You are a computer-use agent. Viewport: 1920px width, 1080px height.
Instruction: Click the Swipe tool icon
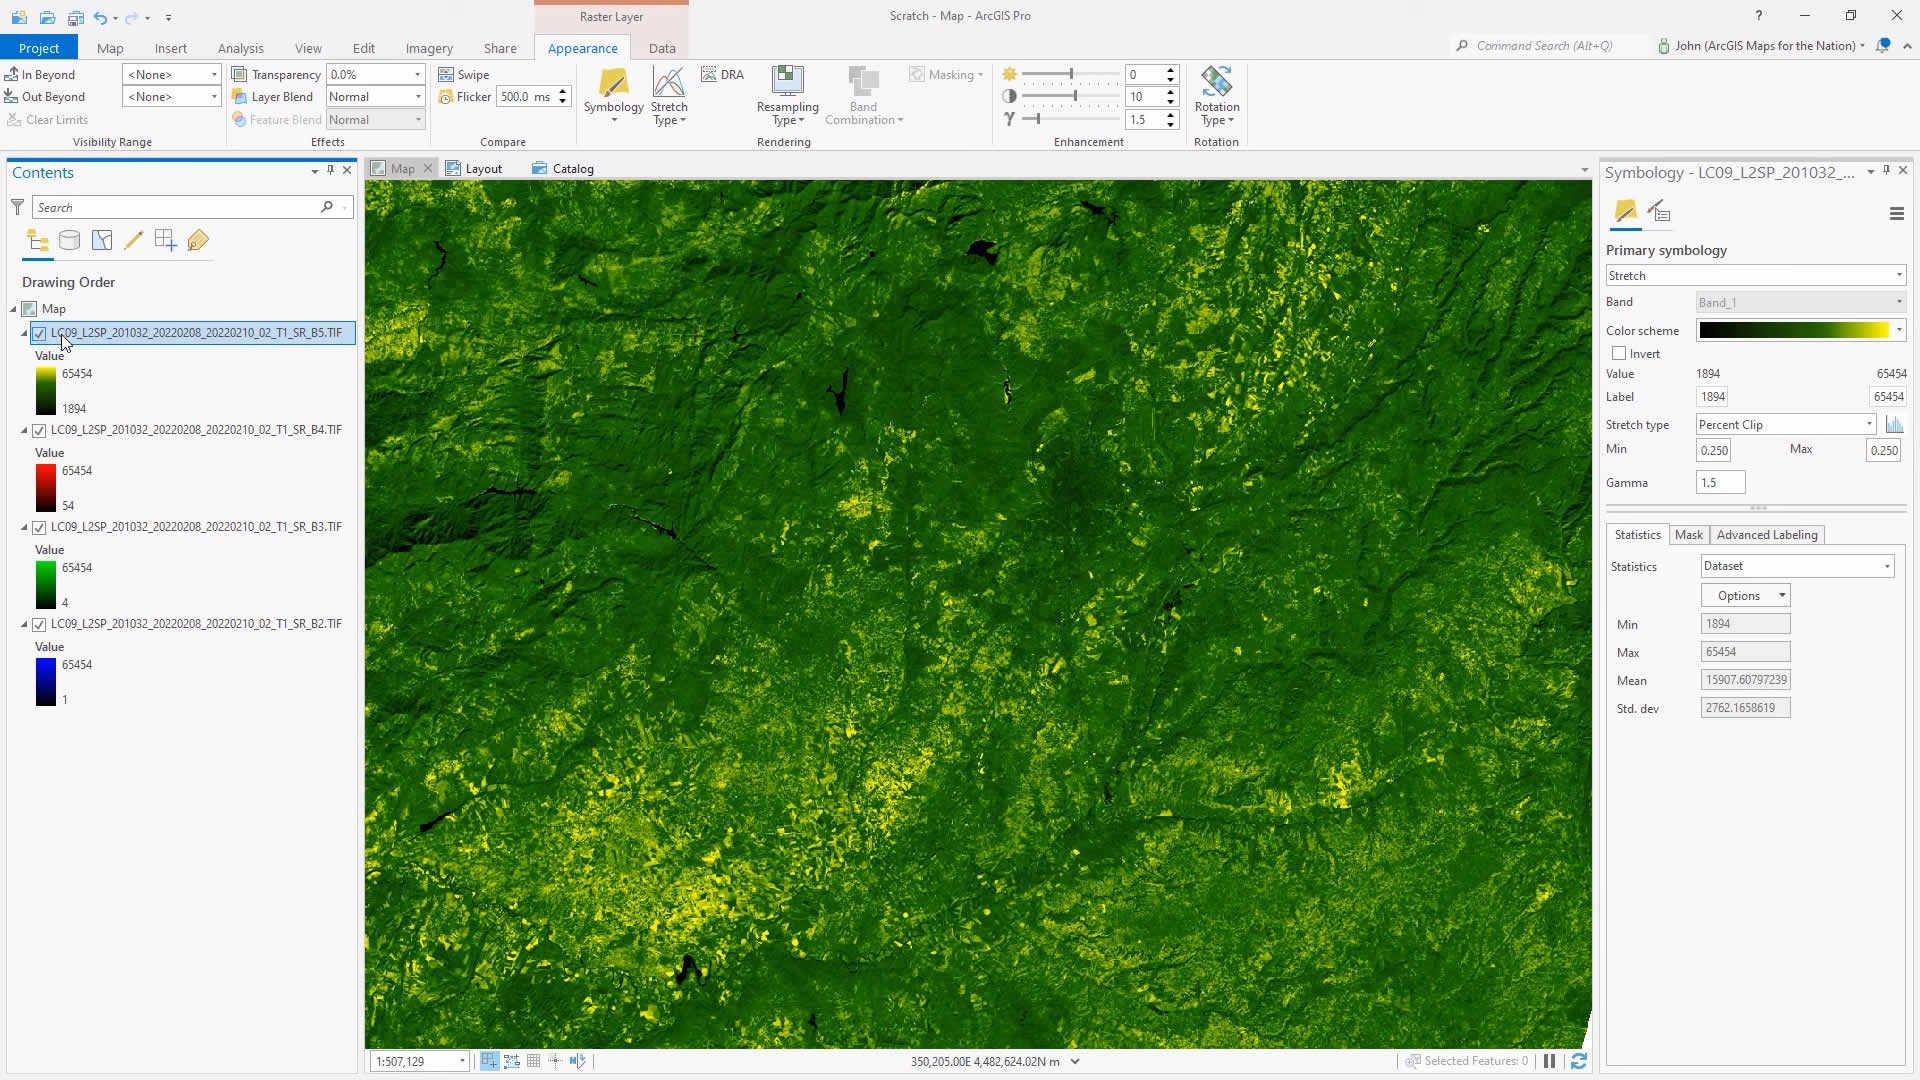446,75
